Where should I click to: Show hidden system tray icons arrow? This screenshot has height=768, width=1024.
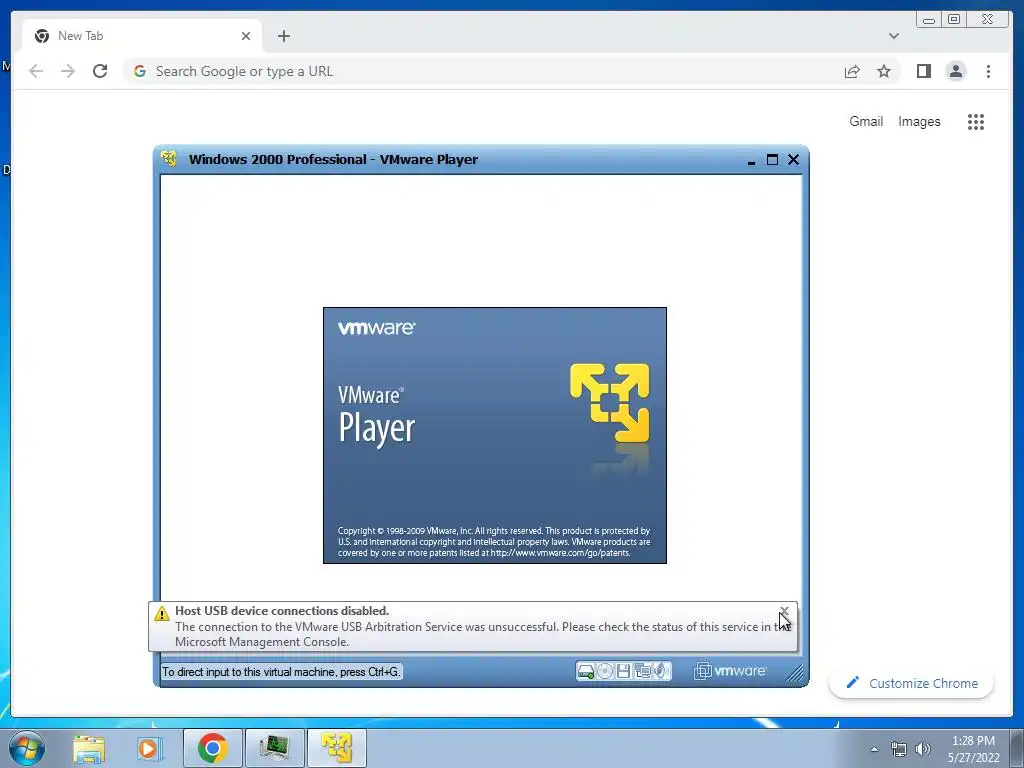[874, 749]
